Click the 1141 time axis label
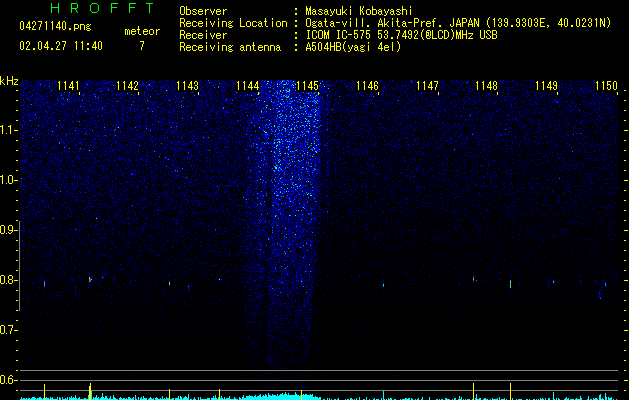 click(68, 86)
